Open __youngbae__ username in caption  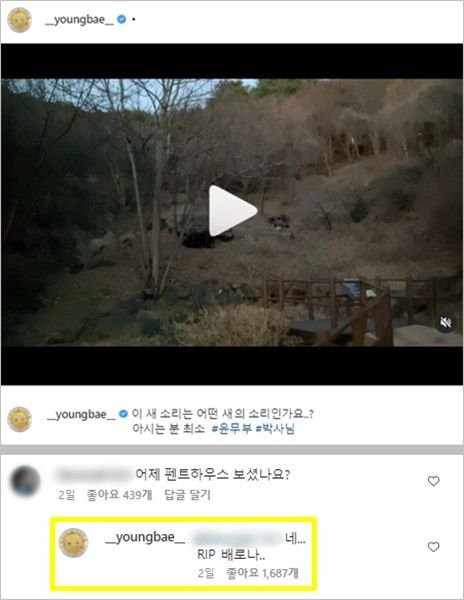coord(81,414)
